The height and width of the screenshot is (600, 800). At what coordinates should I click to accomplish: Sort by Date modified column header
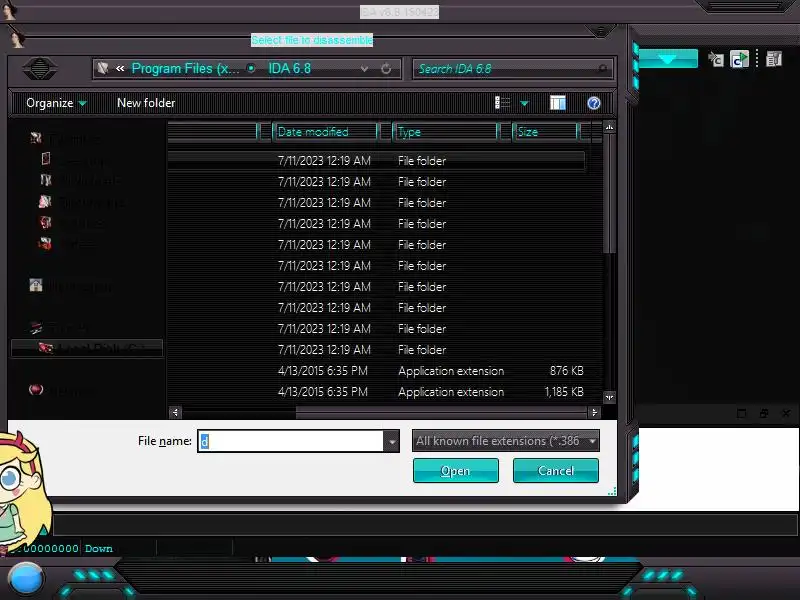(326, 132)
